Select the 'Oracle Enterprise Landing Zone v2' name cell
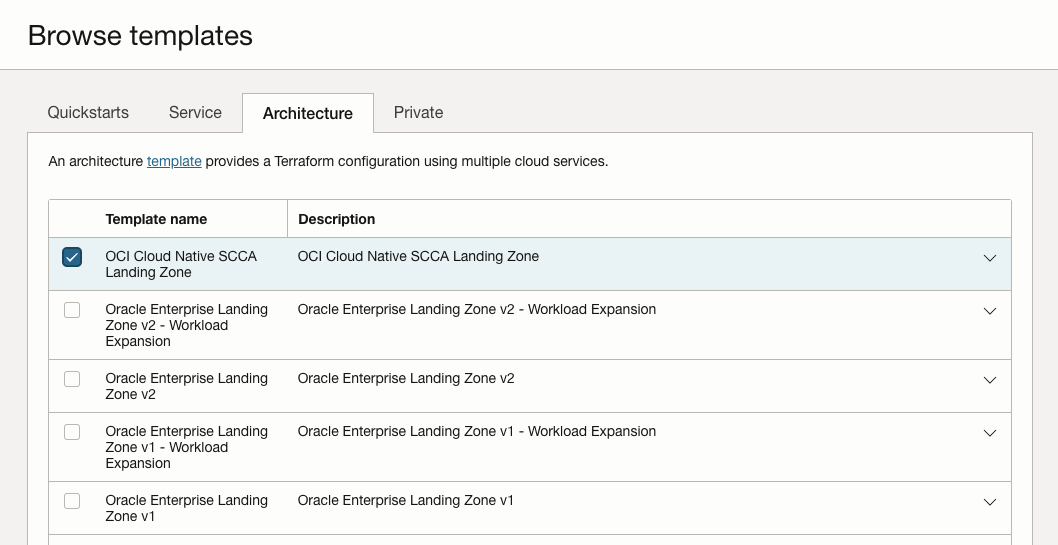The width and height of the screenshot is (1058, 545). tap(186, 386)
